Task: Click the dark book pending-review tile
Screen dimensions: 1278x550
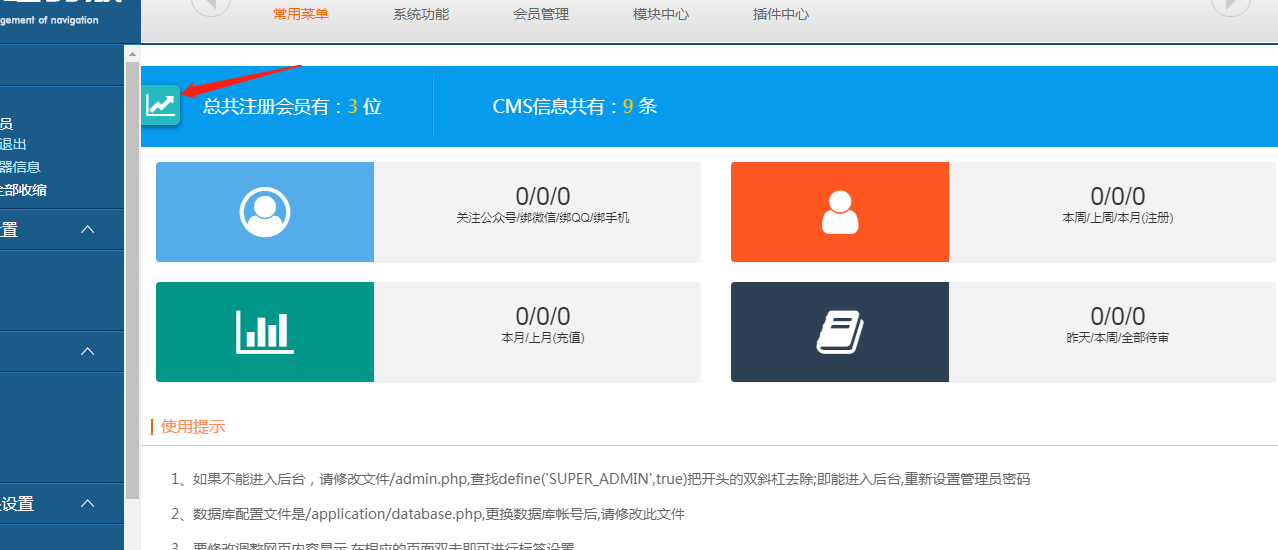Action: coord(839,332)
